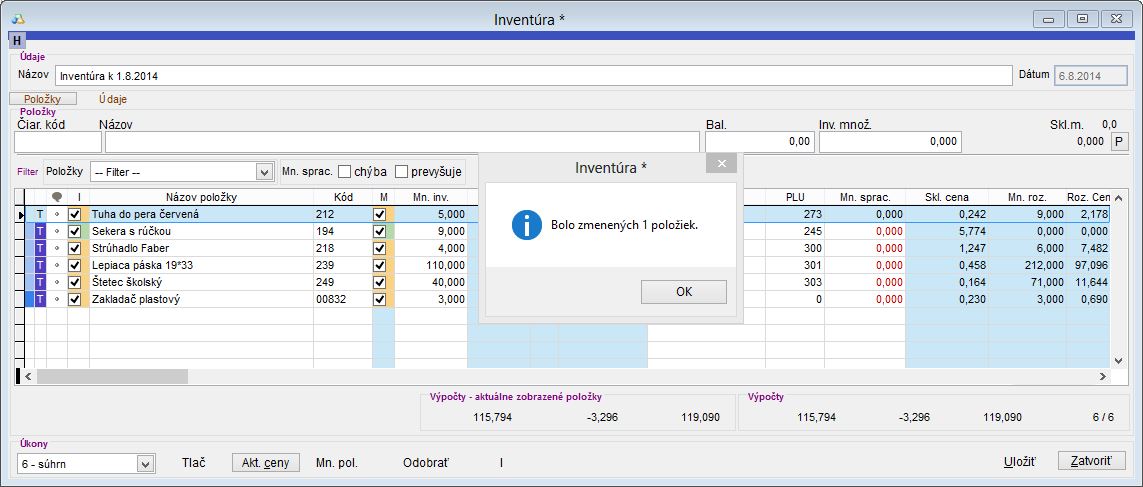
Task: Uncheck the I checkbox for Strúhadlo Faber
Action: pyautogui.click(x=74, y=248)
